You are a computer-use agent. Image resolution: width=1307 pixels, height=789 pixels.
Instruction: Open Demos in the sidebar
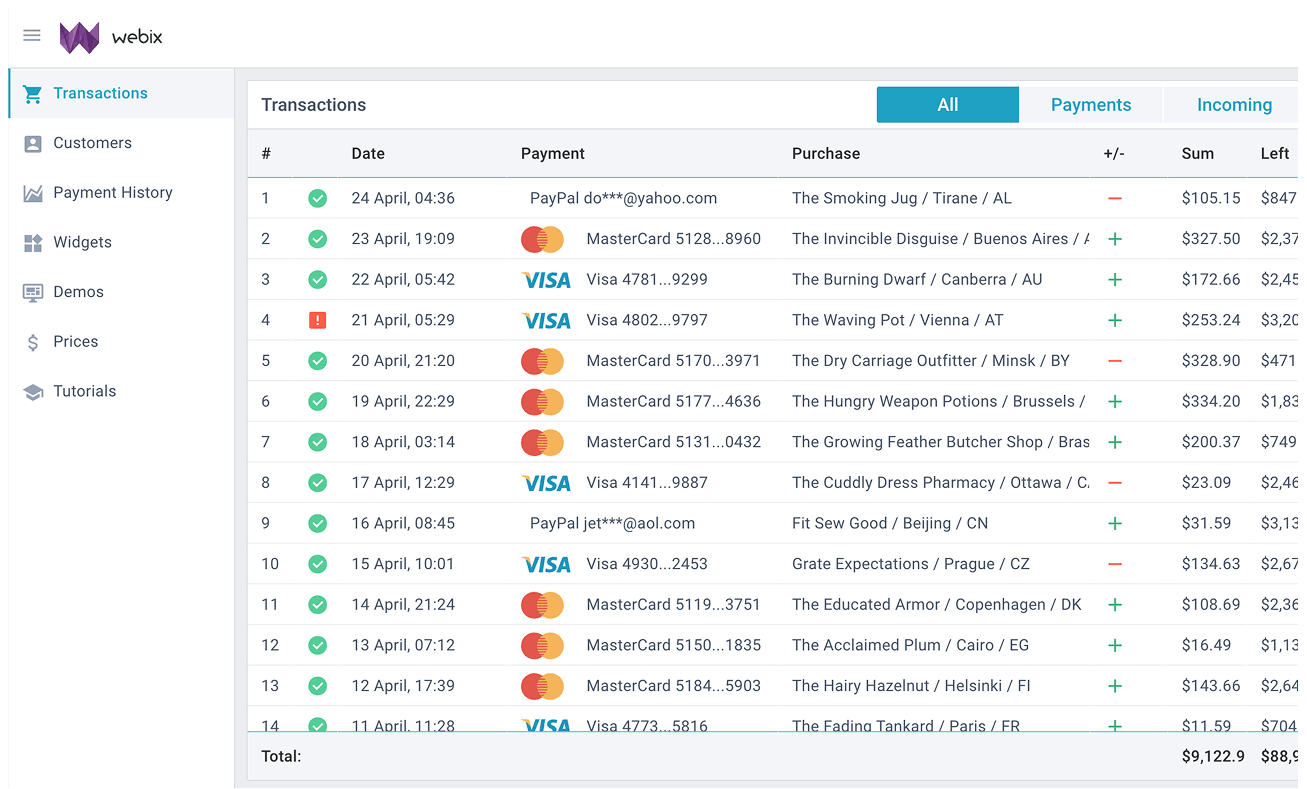tap(78, 292)
